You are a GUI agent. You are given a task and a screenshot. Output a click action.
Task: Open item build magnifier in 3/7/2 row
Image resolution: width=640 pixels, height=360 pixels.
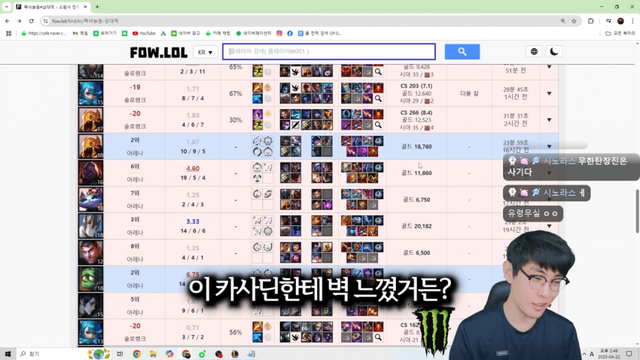click(378, 337)
